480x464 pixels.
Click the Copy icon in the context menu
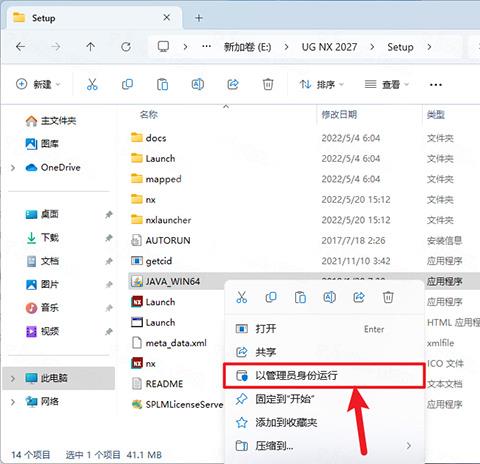tap(271, 297)
